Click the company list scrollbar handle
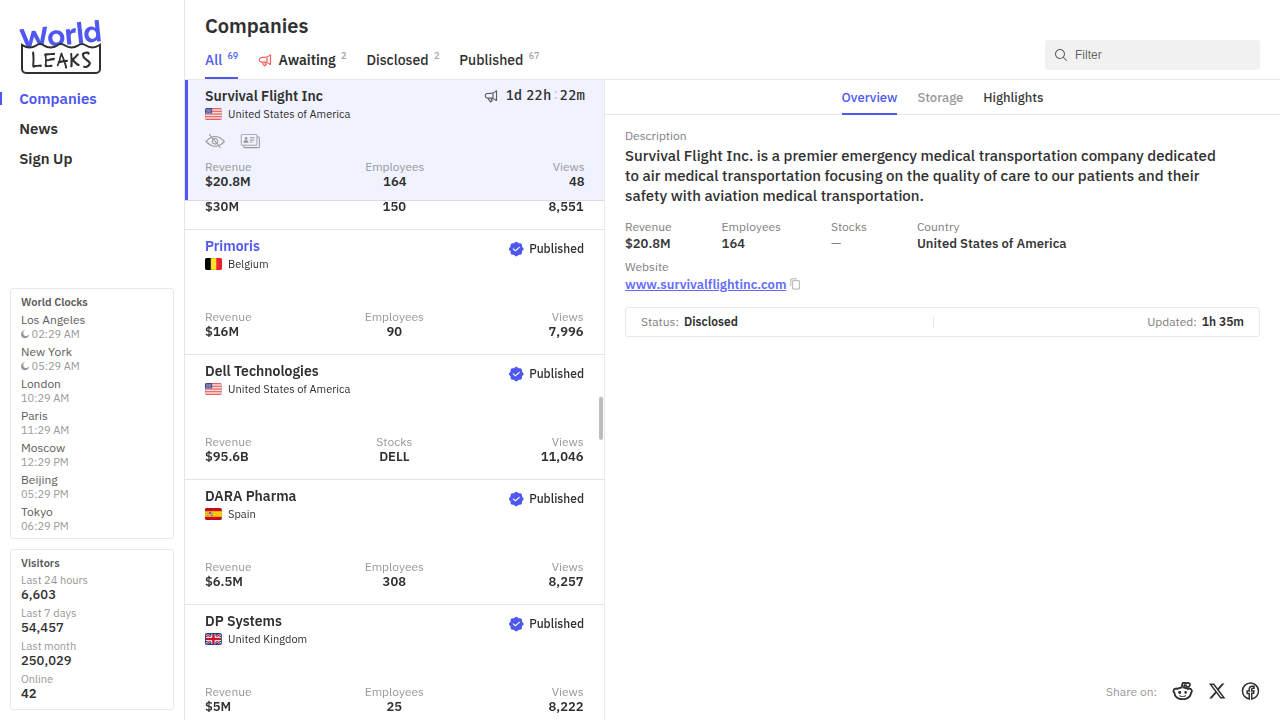 (x=601, y=418)
